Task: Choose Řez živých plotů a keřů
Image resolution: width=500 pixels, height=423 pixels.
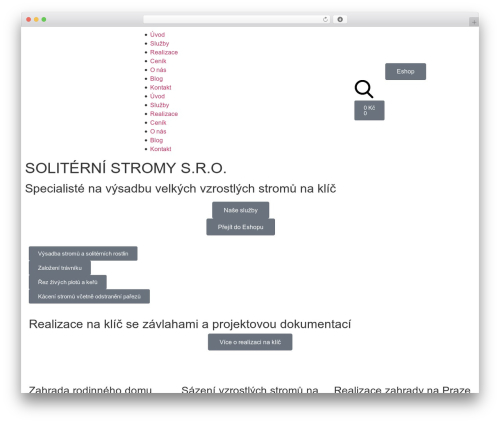Action: pyautogui.click(x=68, y=282)
